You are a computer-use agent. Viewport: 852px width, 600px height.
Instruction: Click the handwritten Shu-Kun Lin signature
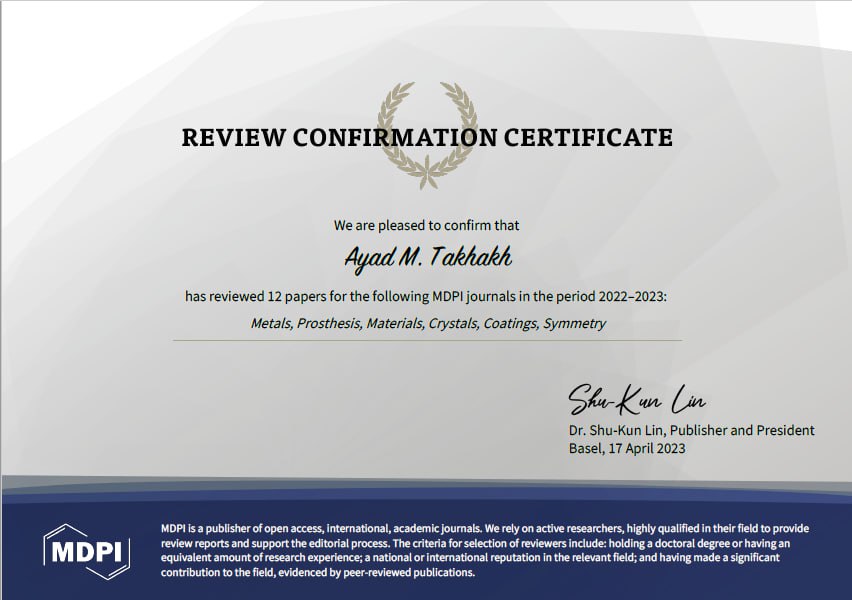tap(637, 399)
